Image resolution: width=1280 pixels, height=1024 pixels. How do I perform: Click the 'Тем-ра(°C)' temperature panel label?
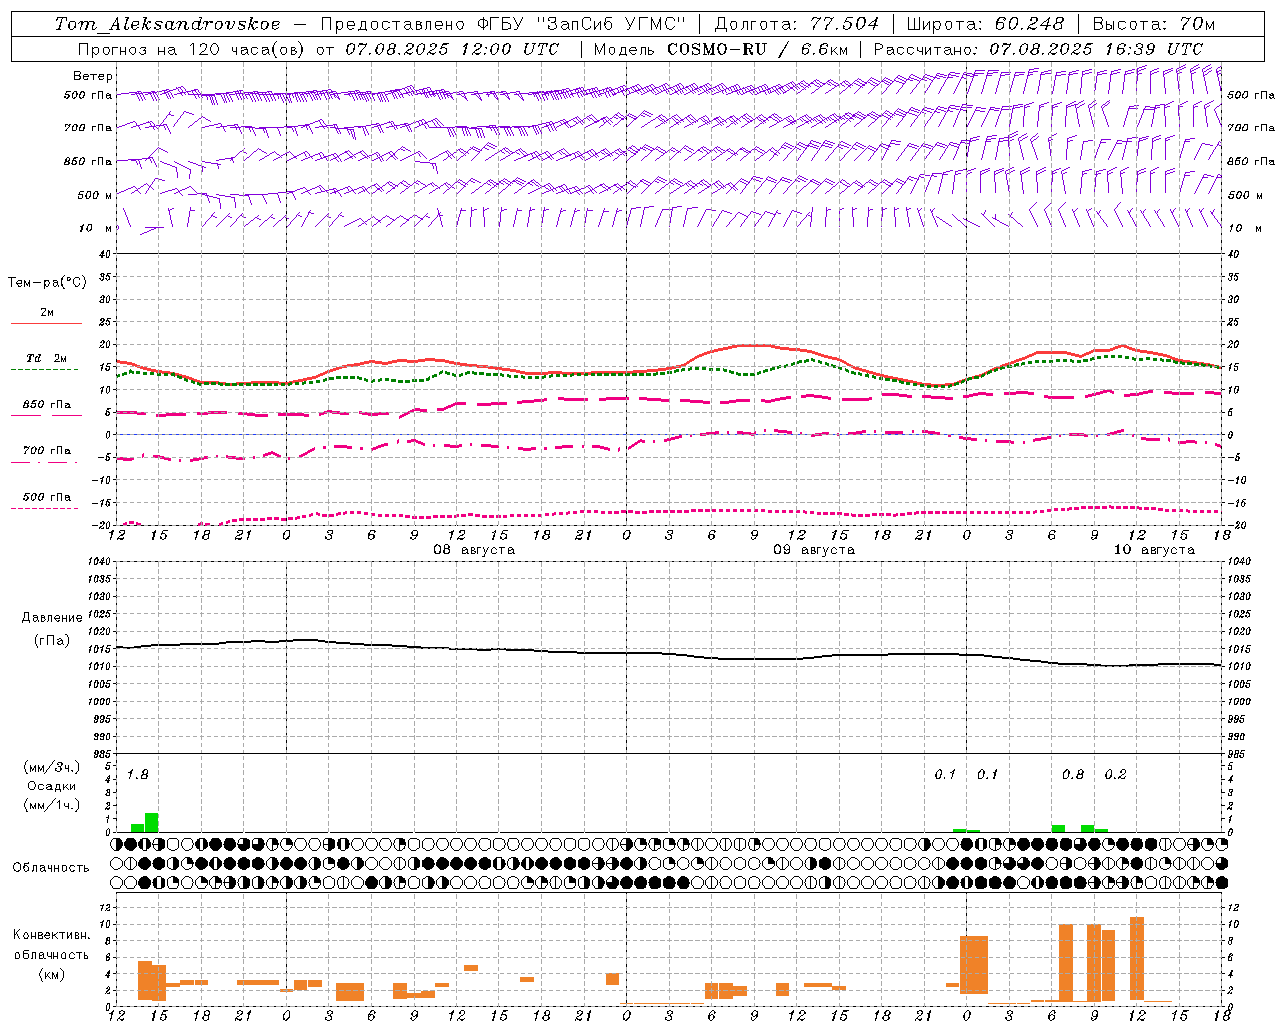click(47, 283)
